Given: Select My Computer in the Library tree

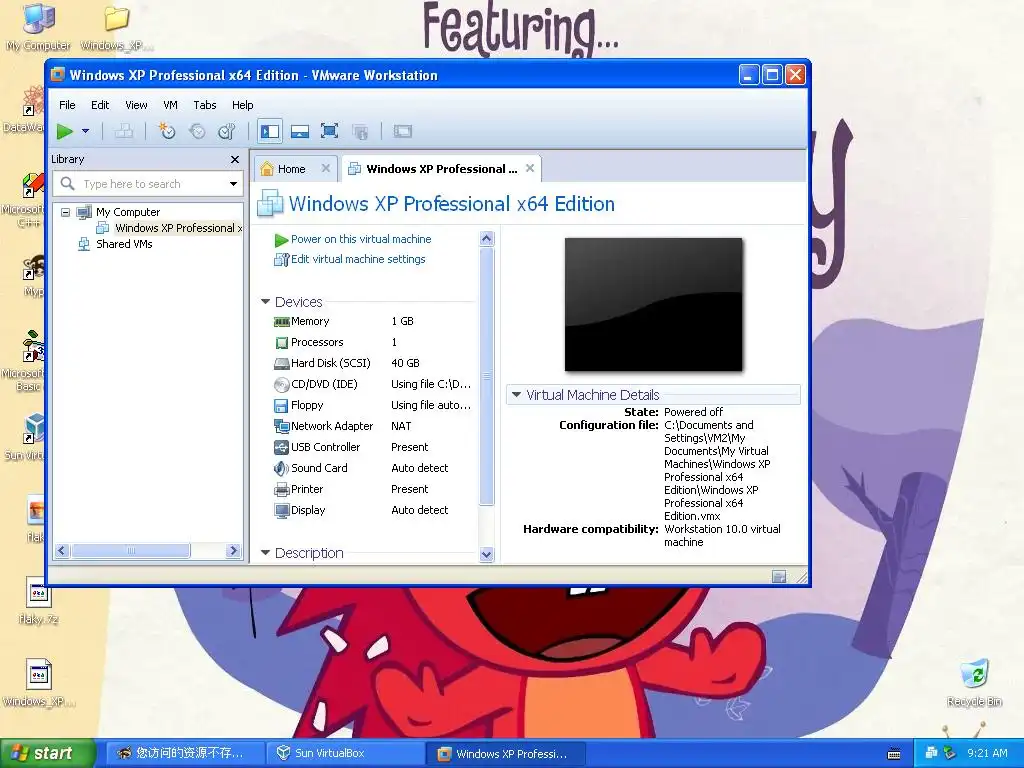Looking at the screenshot, I should click(x=127, y=212).
